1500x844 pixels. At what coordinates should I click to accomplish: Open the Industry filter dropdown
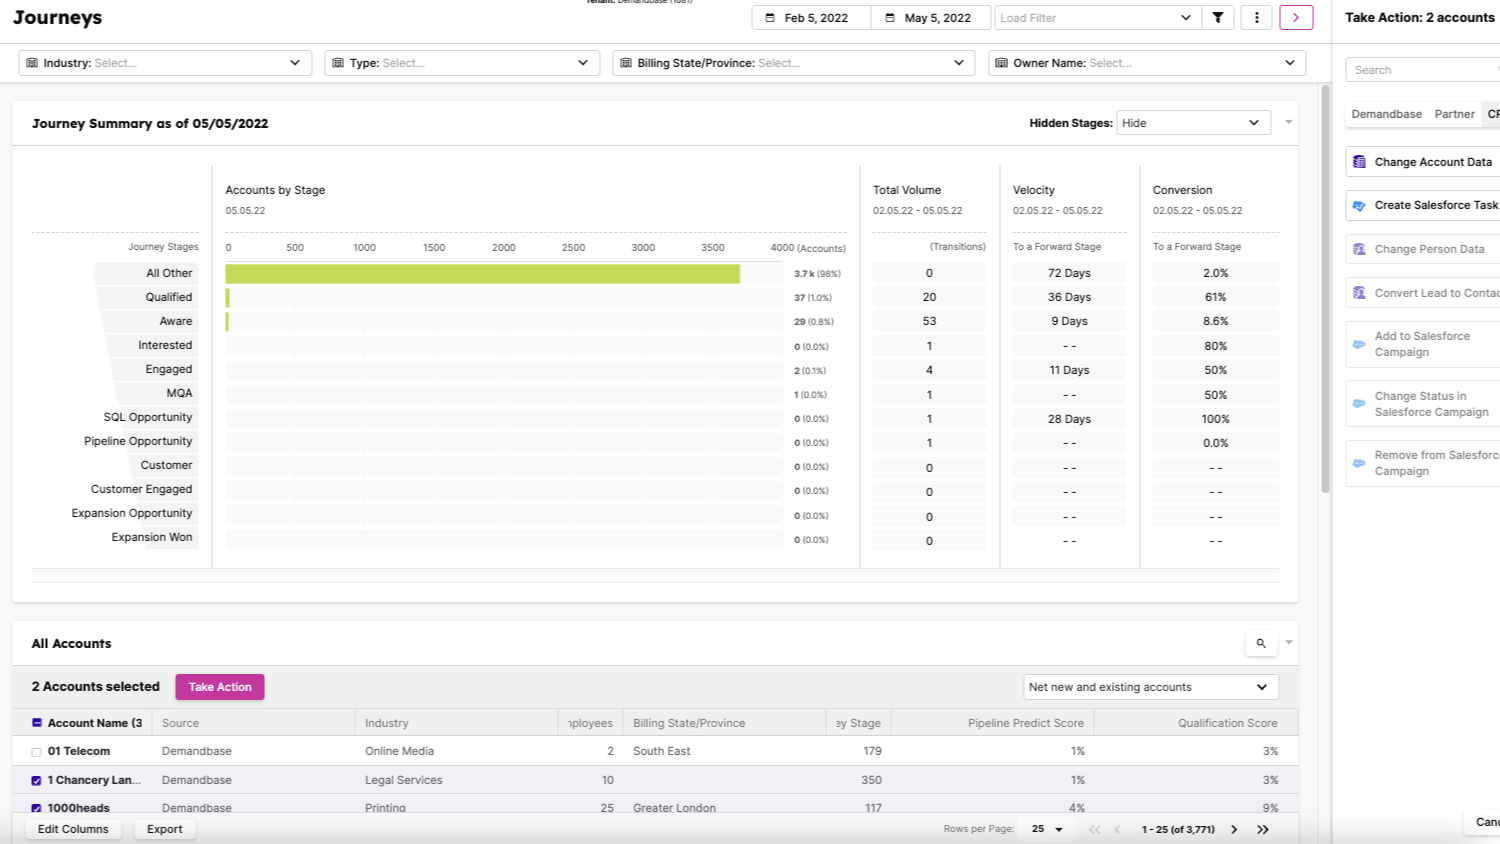pos(165,63)
